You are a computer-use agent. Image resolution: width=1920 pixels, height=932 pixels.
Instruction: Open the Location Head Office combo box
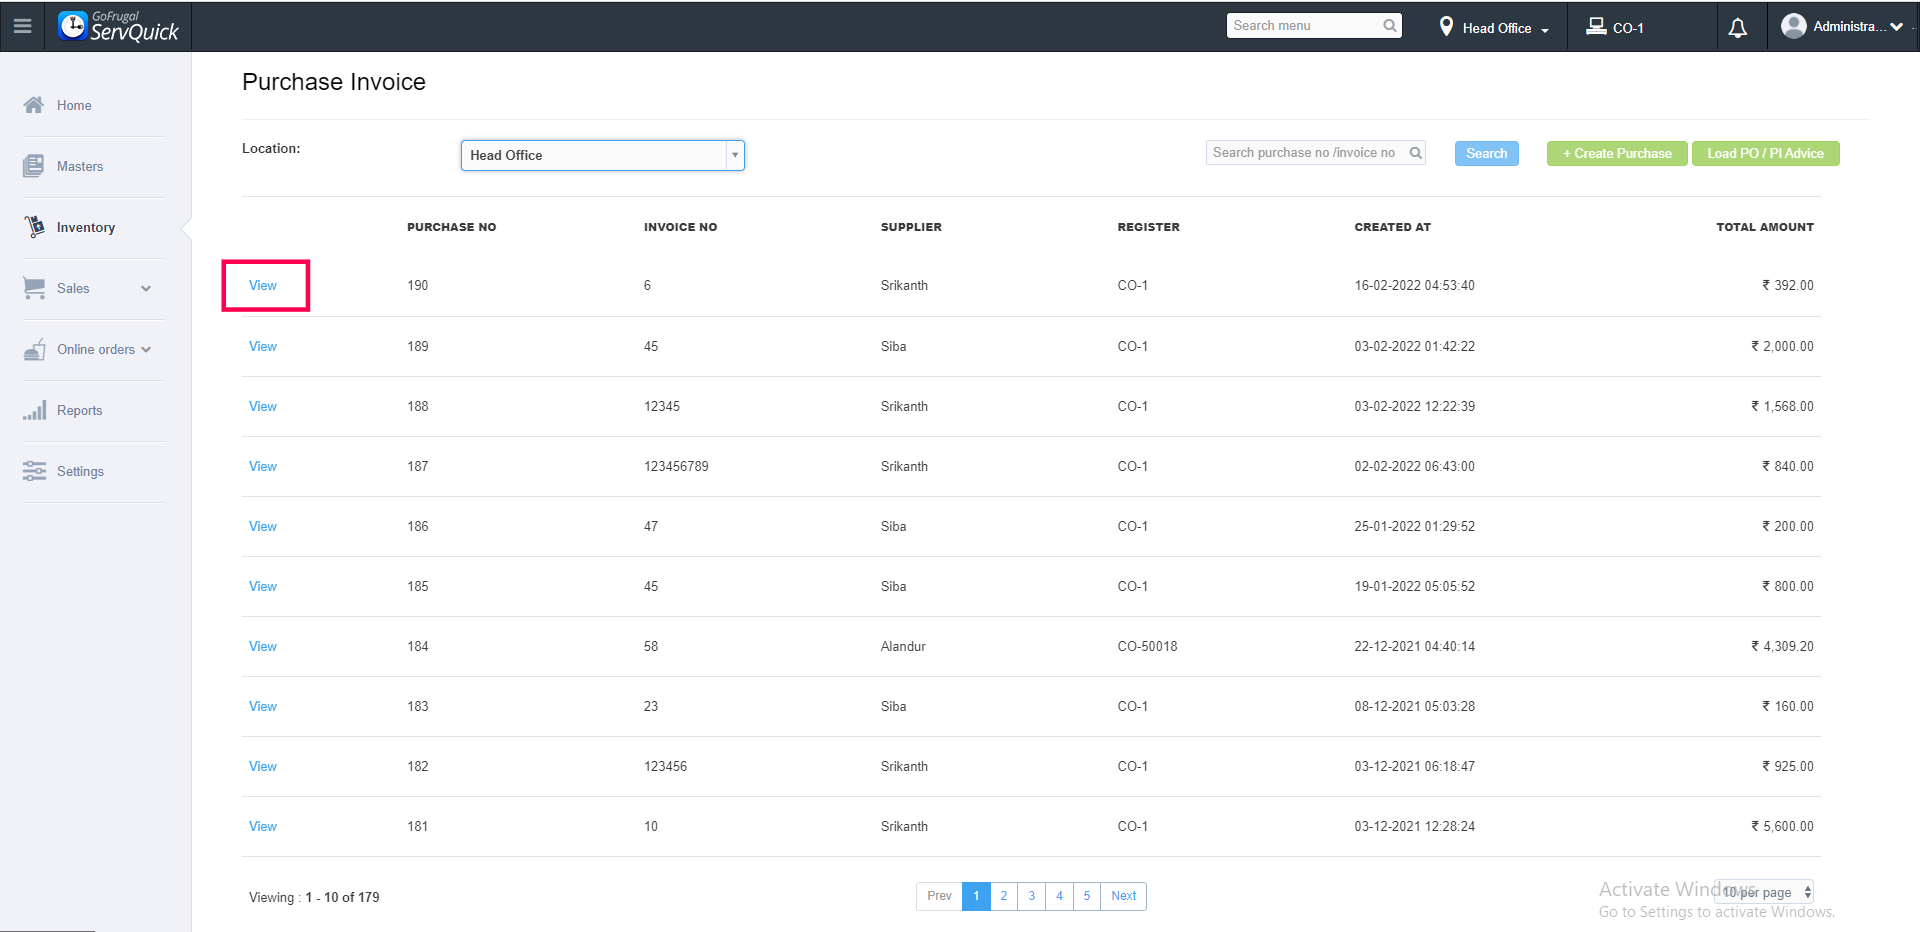coord(603,155)
